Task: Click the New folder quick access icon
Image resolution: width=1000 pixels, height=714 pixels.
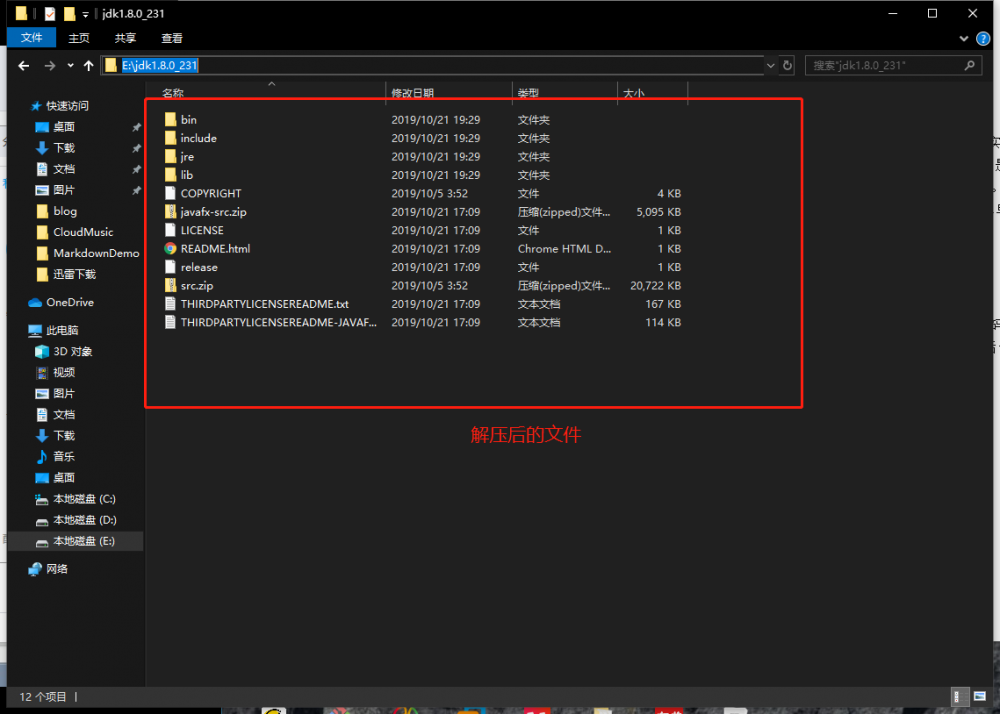Action: click(x=70, y=13)
